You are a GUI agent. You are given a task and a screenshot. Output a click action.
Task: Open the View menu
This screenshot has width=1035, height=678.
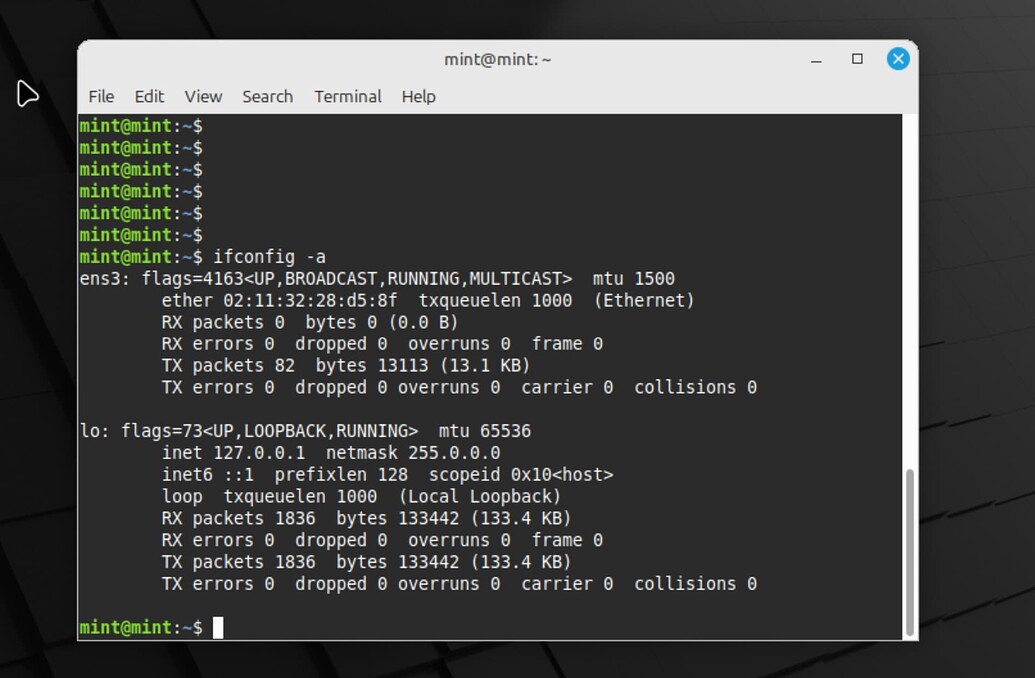[203, 96]
